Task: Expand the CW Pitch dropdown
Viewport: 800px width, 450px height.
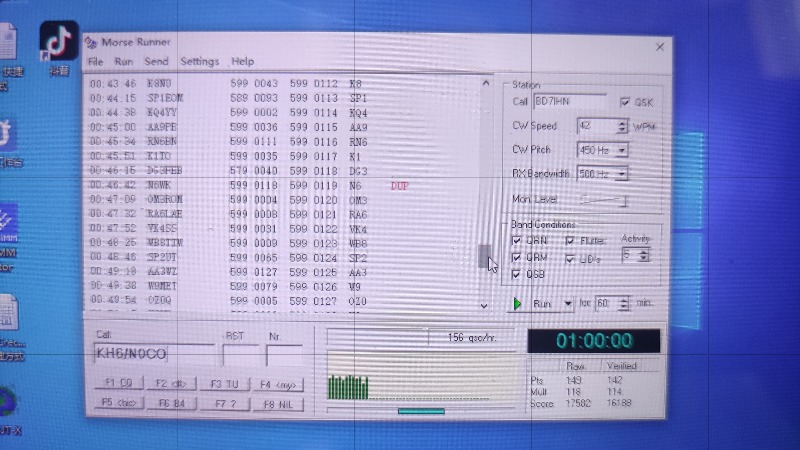Action: 622,150
